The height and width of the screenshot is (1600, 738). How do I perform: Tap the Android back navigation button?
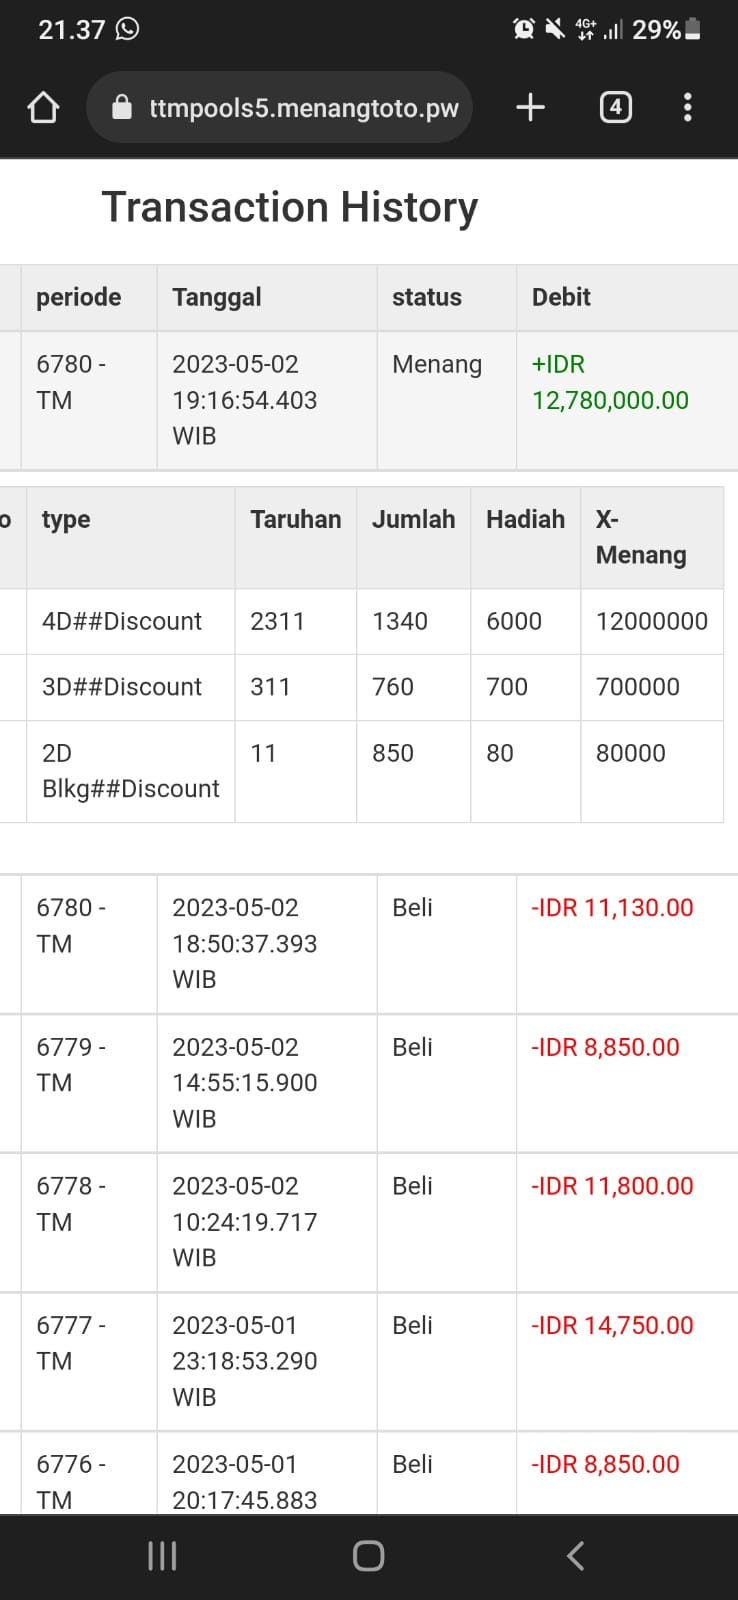[575, 1555]
